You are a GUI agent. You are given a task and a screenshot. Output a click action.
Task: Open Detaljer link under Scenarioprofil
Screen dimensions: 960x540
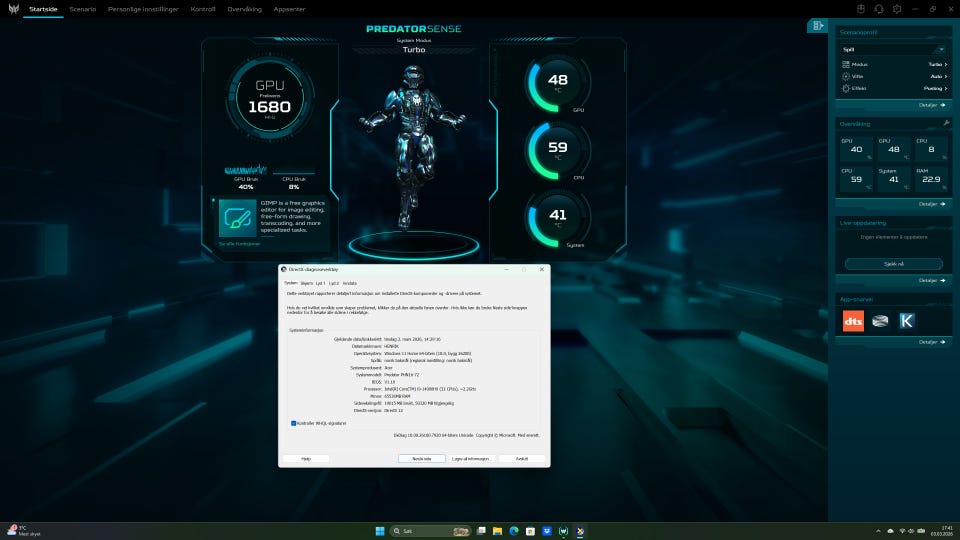[932, 105]
